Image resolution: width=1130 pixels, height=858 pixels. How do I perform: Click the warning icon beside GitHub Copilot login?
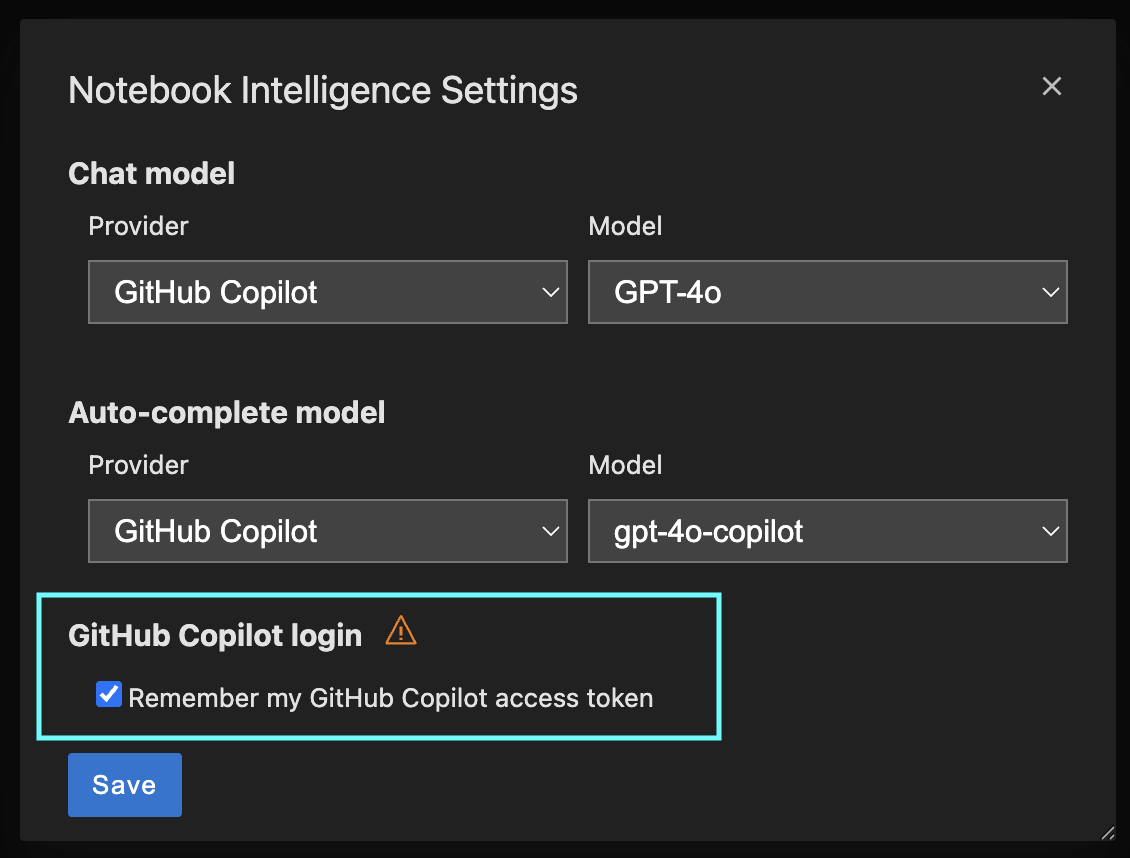tap(401, 631)
